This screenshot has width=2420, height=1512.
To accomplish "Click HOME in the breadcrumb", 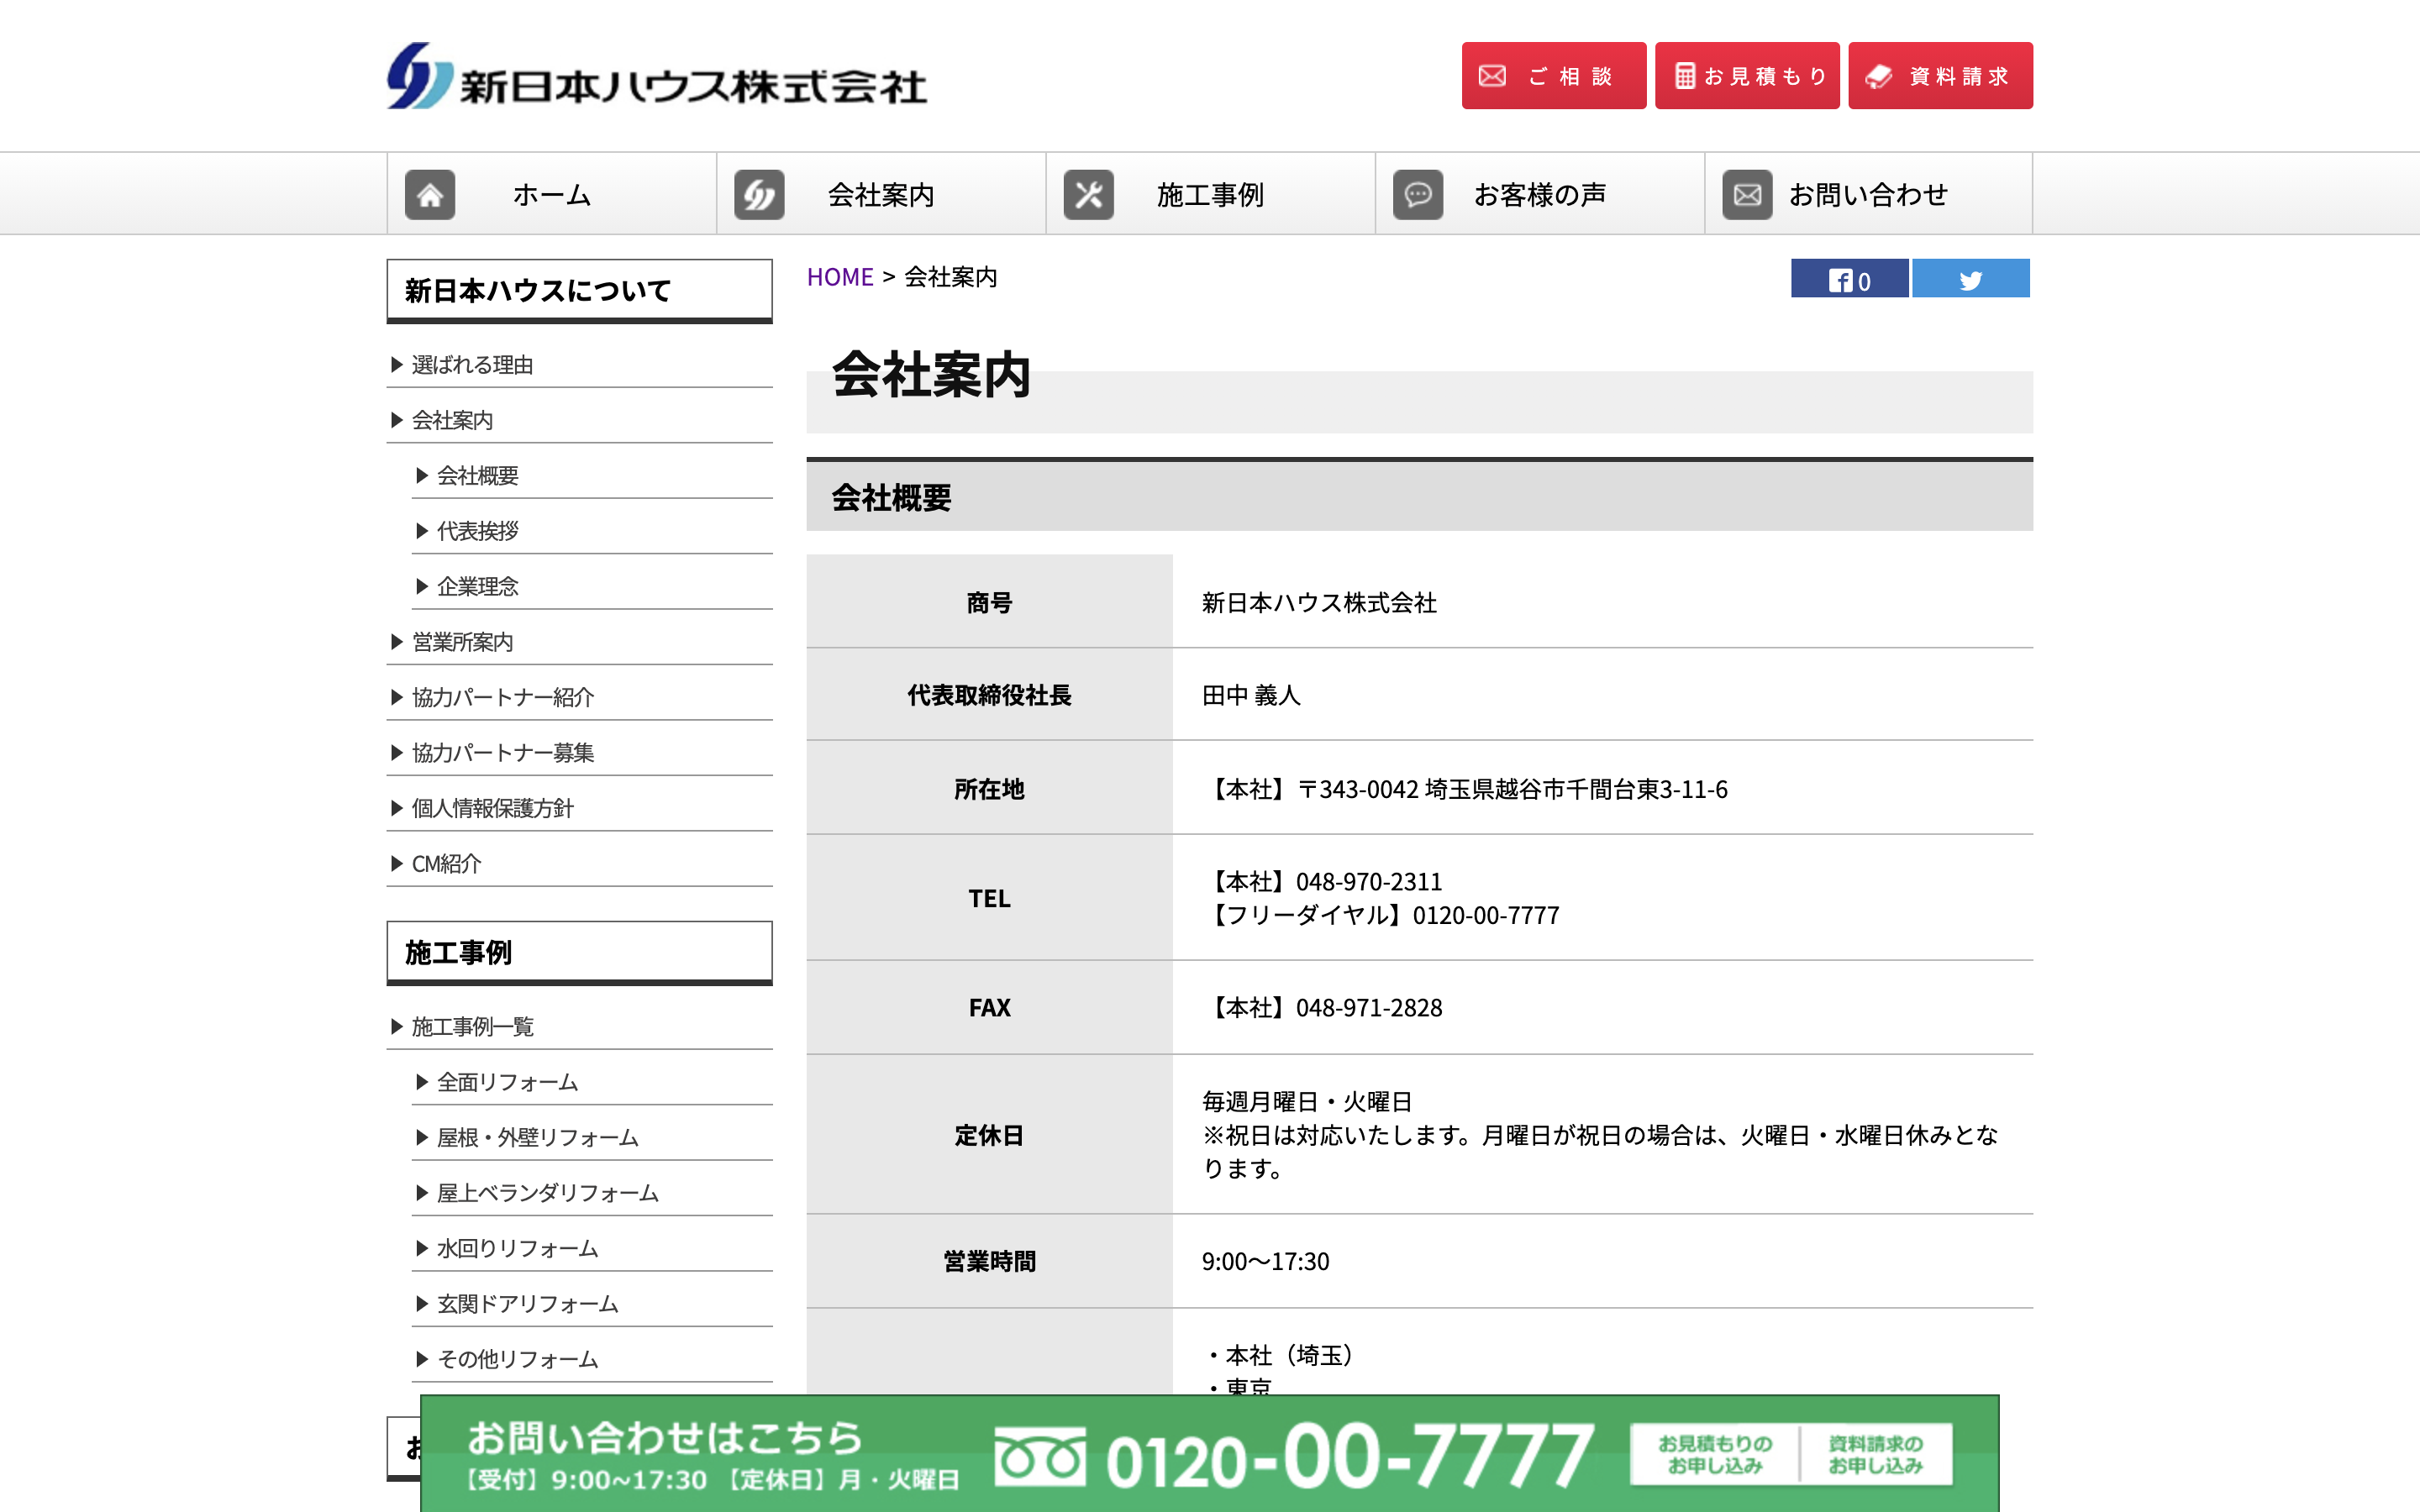I will tap(840, 277).
